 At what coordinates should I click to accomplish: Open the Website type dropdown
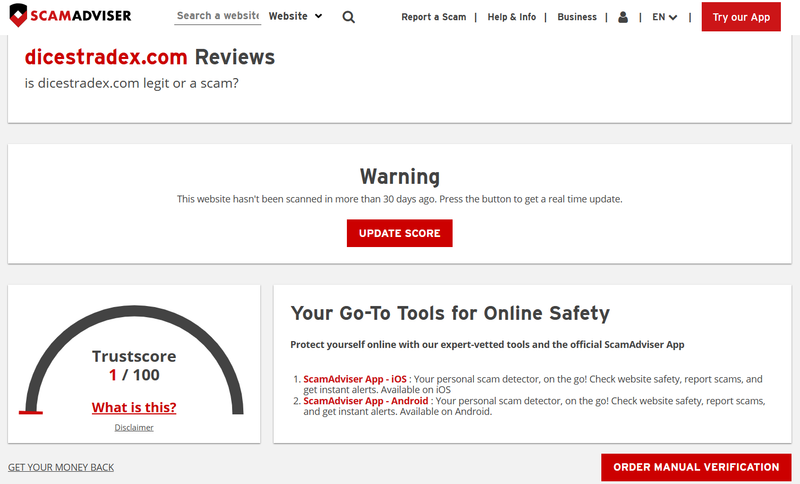tap(295, 16)
